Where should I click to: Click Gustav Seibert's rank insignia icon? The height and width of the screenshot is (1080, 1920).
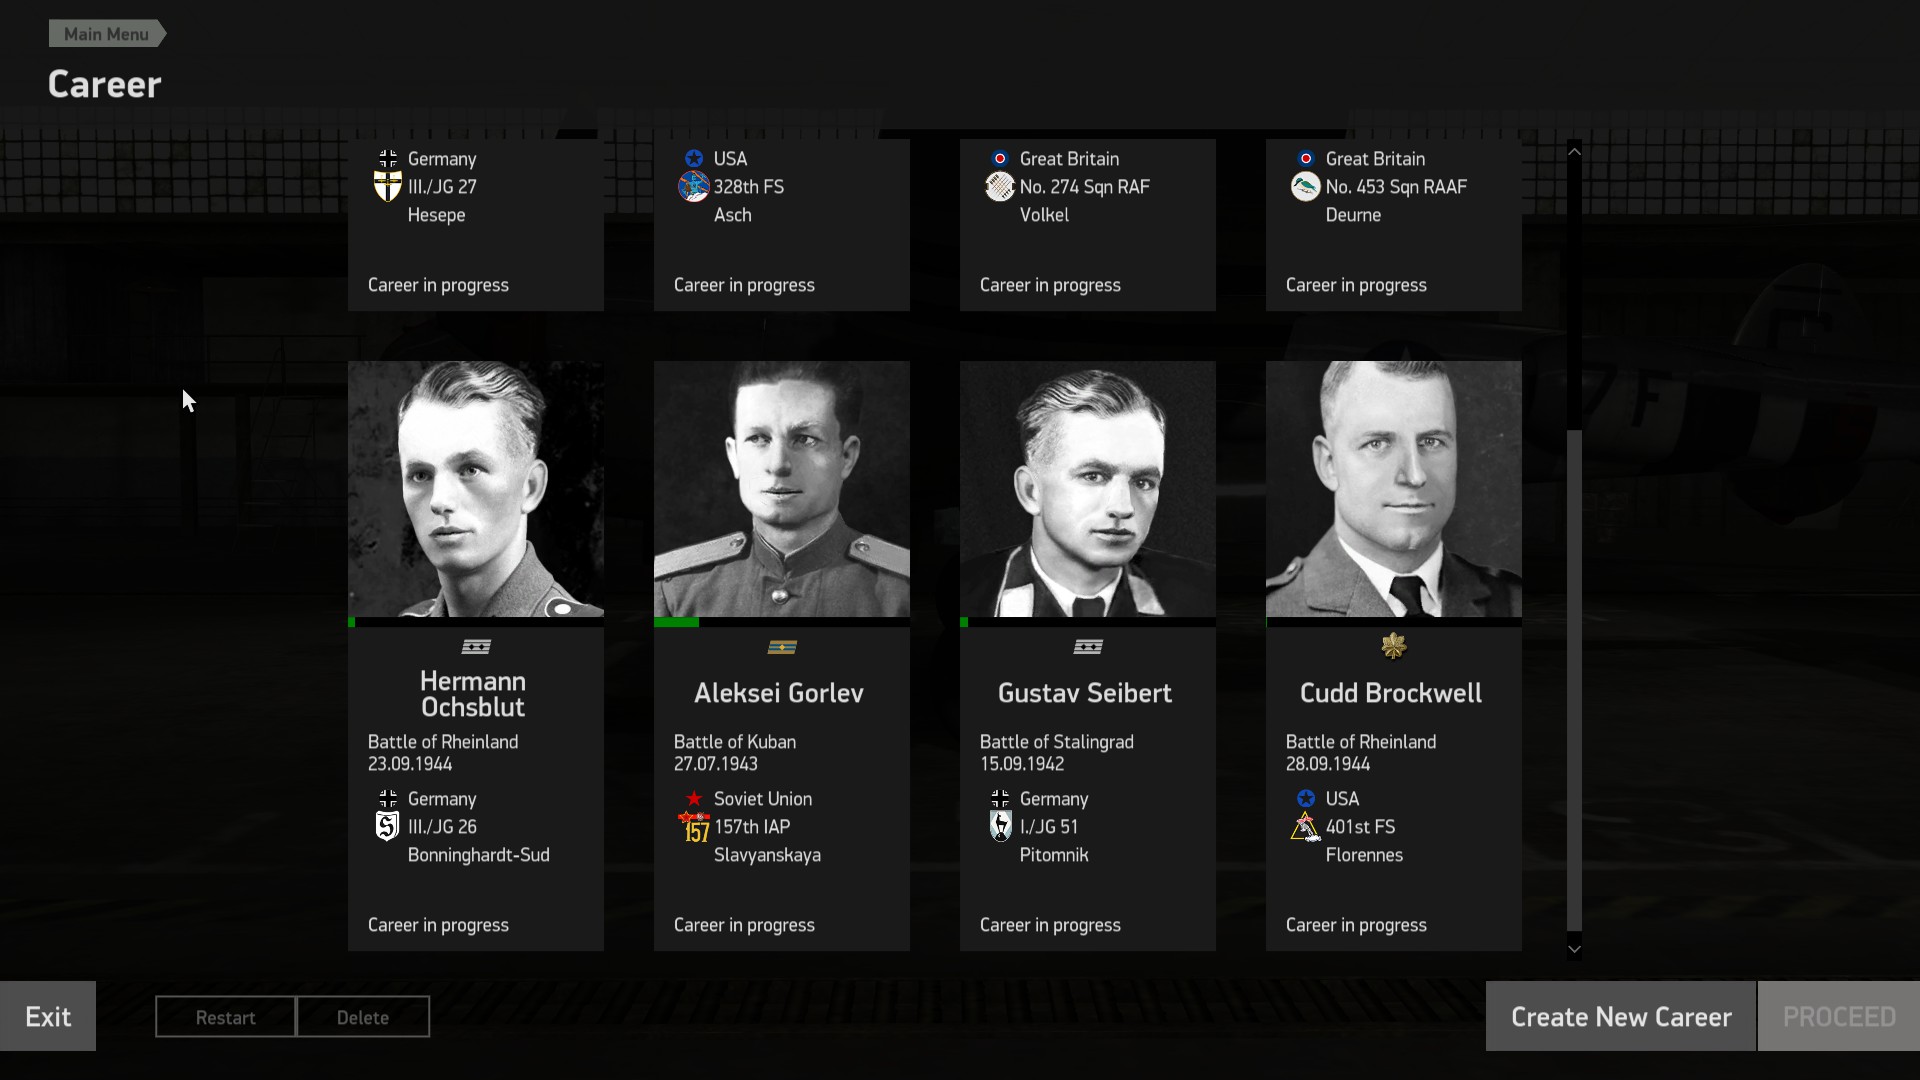(1088, 647)
